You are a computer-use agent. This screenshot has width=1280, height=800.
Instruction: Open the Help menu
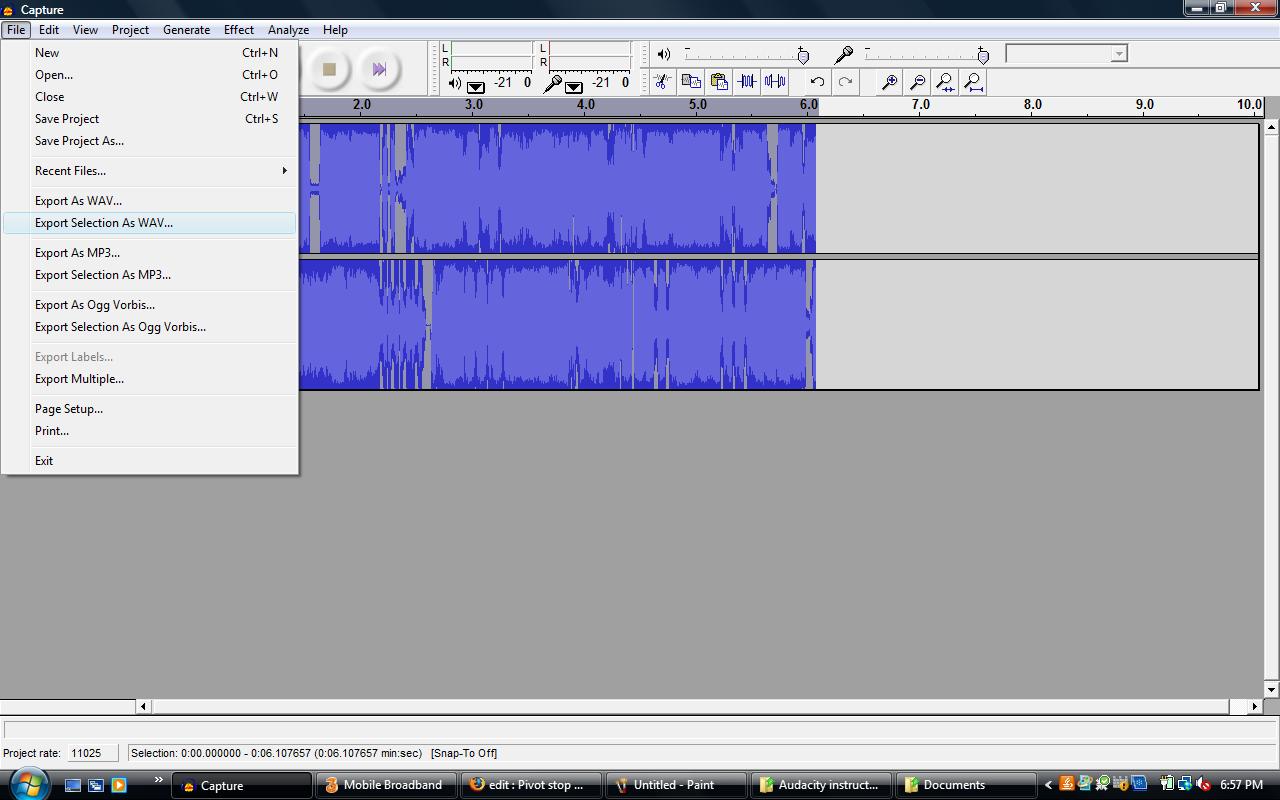tap(335, 29)
